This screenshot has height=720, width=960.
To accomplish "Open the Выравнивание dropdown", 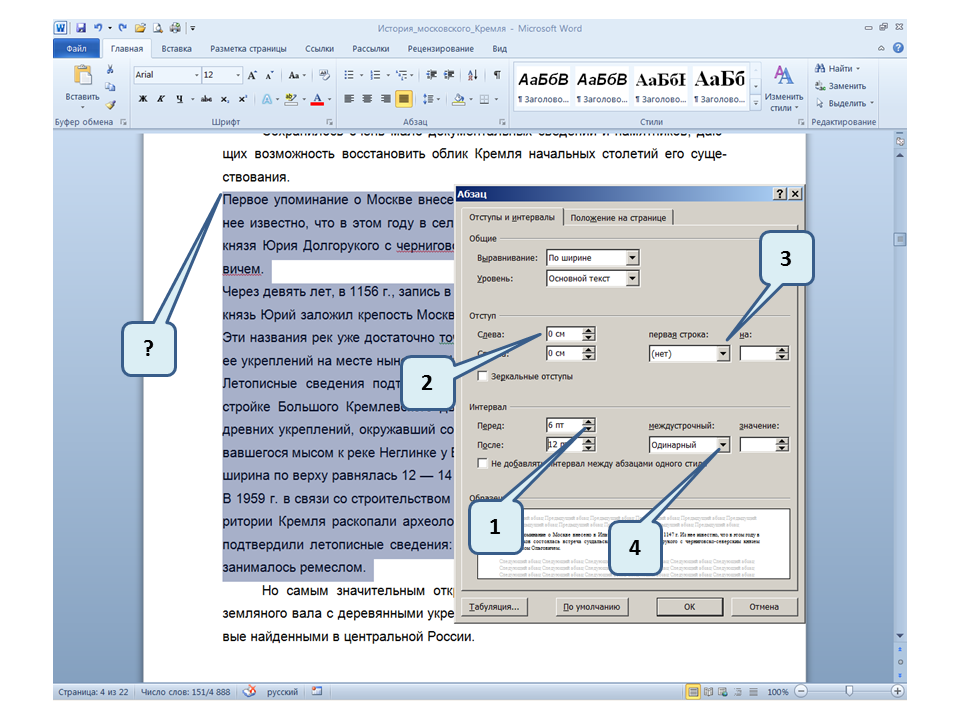I will pos(632,258).
